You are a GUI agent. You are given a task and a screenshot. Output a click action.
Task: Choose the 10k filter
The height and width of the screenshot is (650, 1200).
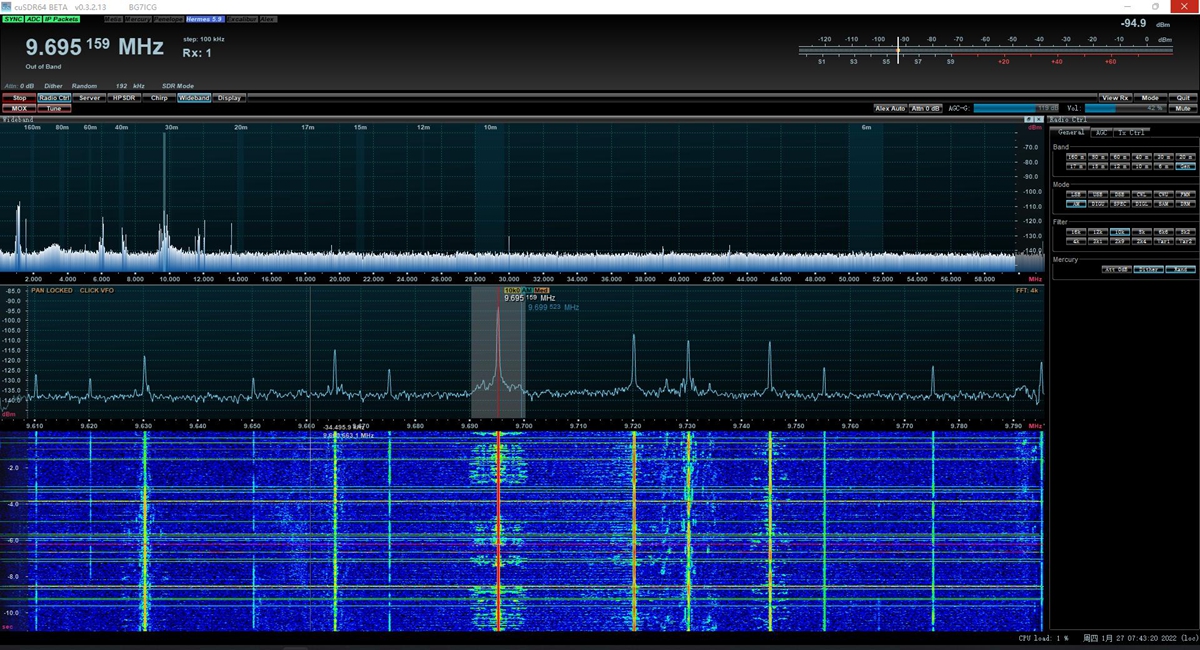point(1120,232)
